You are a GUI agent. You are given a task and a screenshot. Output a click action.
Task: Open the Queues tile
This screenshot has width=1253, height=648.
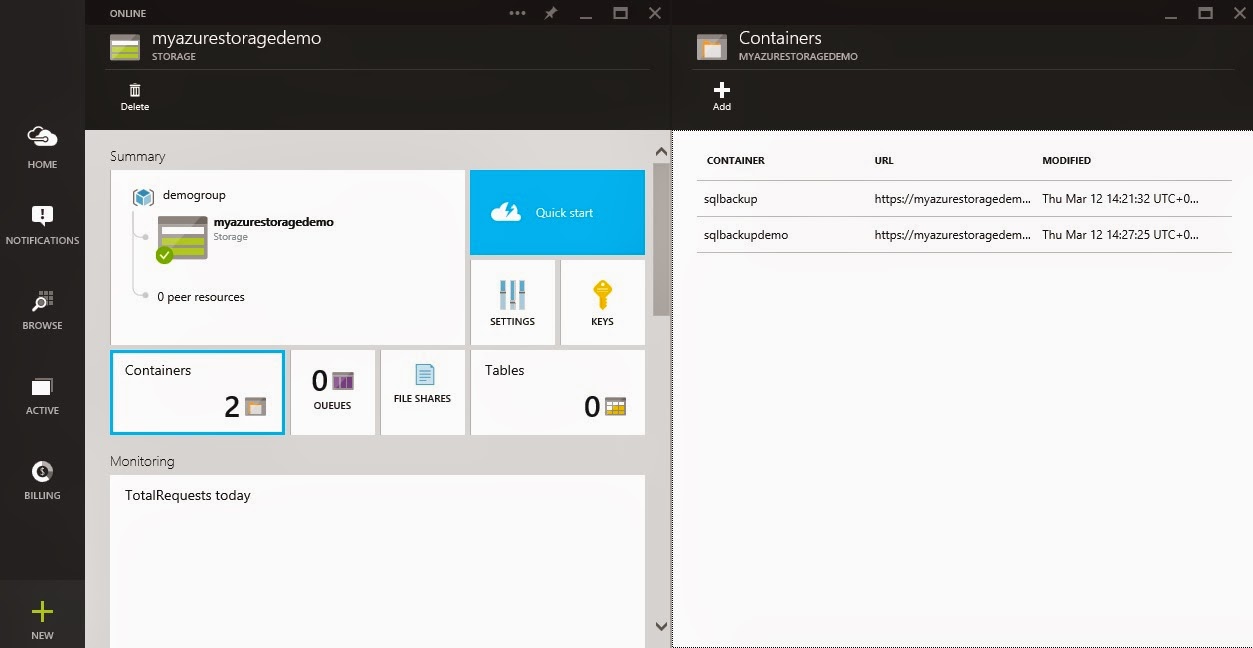[332, 392]
